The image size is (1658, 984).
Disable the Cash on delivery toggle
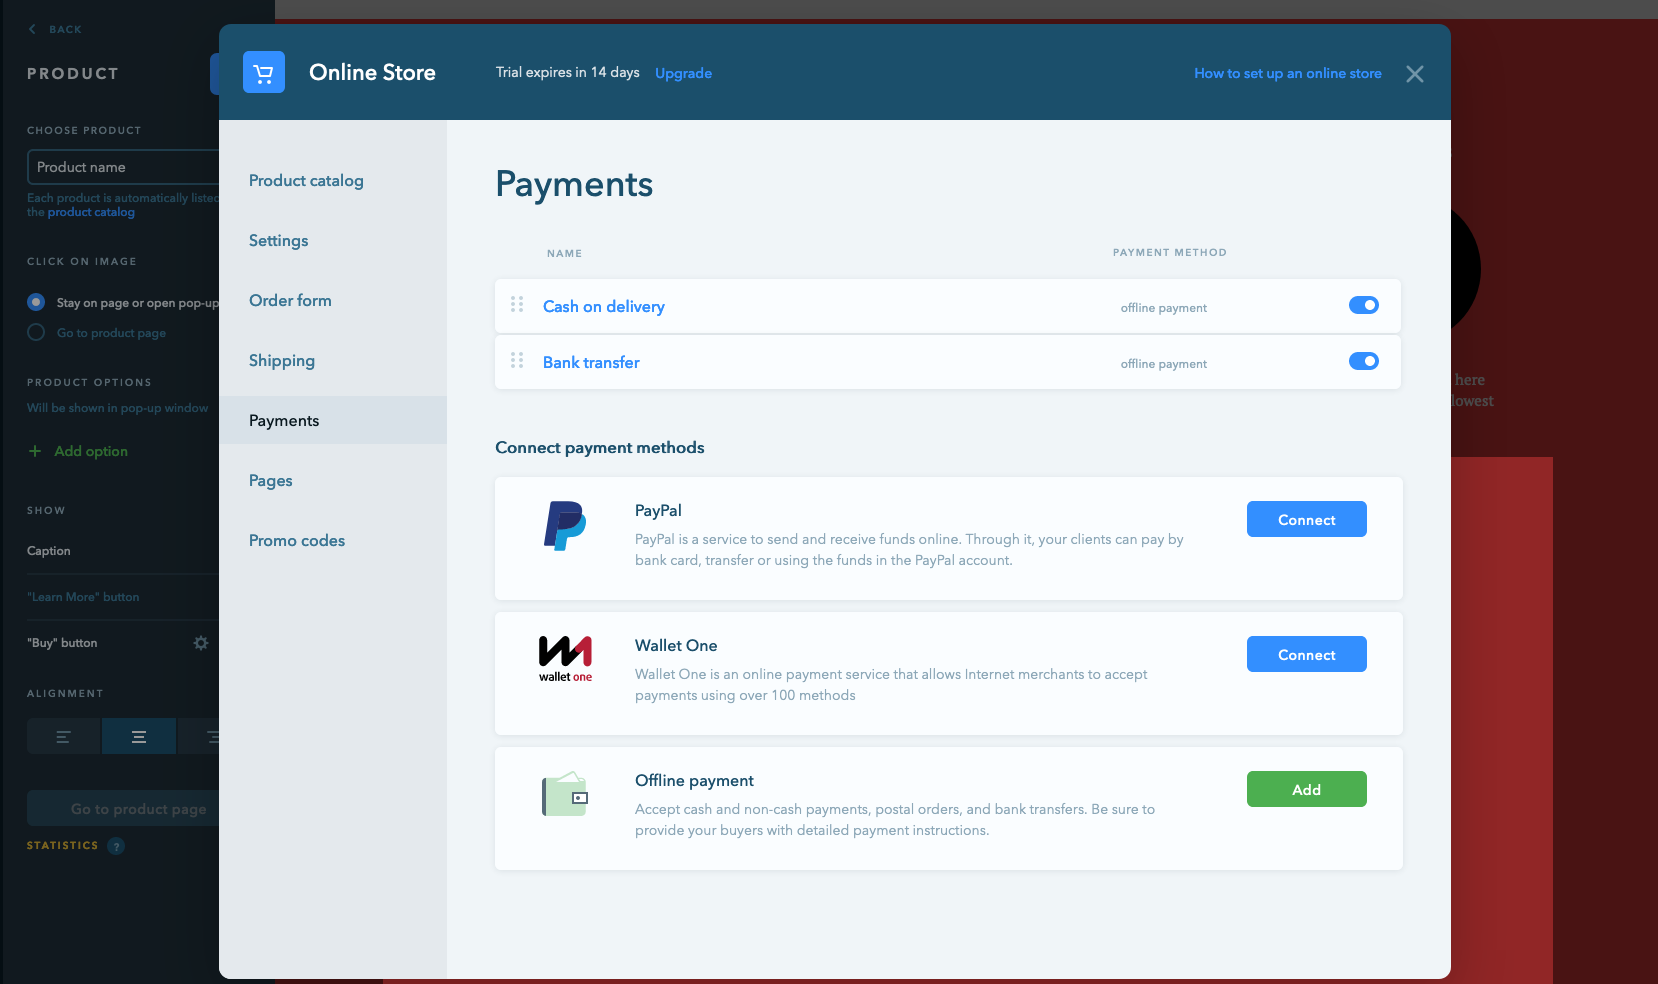point(1364,305)
